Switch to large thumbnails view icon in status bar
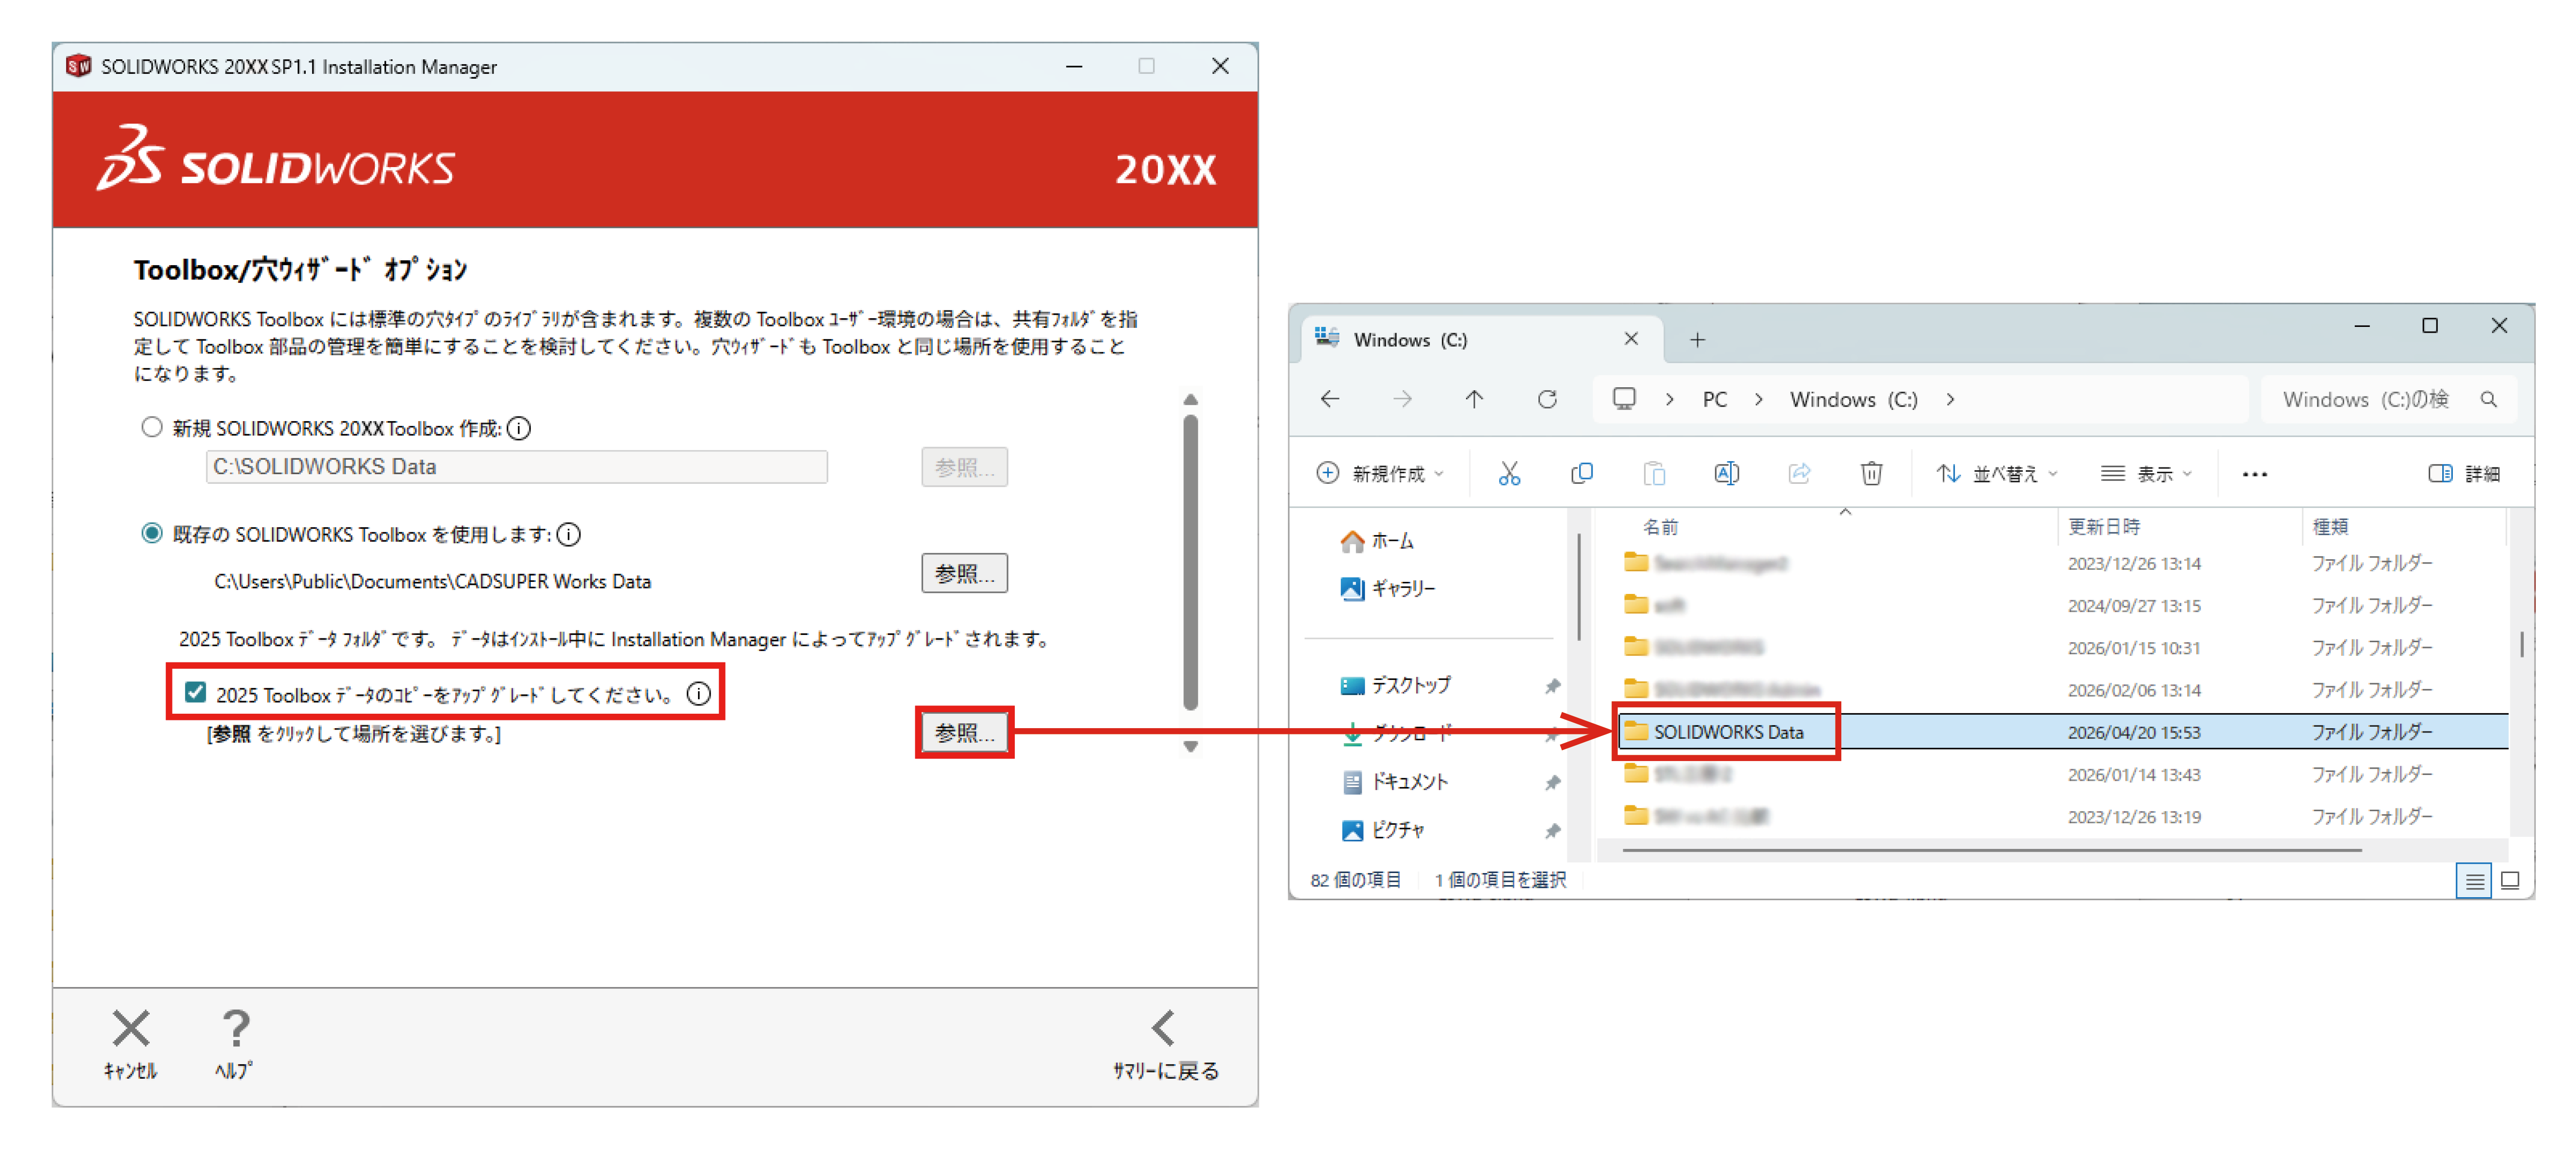The height and width of the screenshot is (1156, 2576). (2509, 881)
